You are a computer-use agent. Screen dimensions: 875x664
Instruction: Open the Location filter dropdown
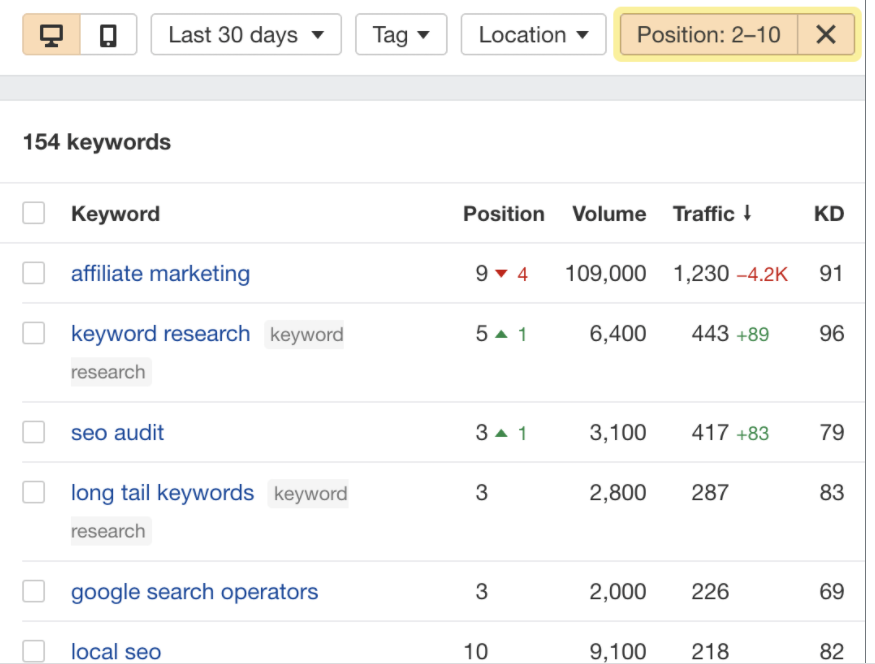(x=533, y=35)
